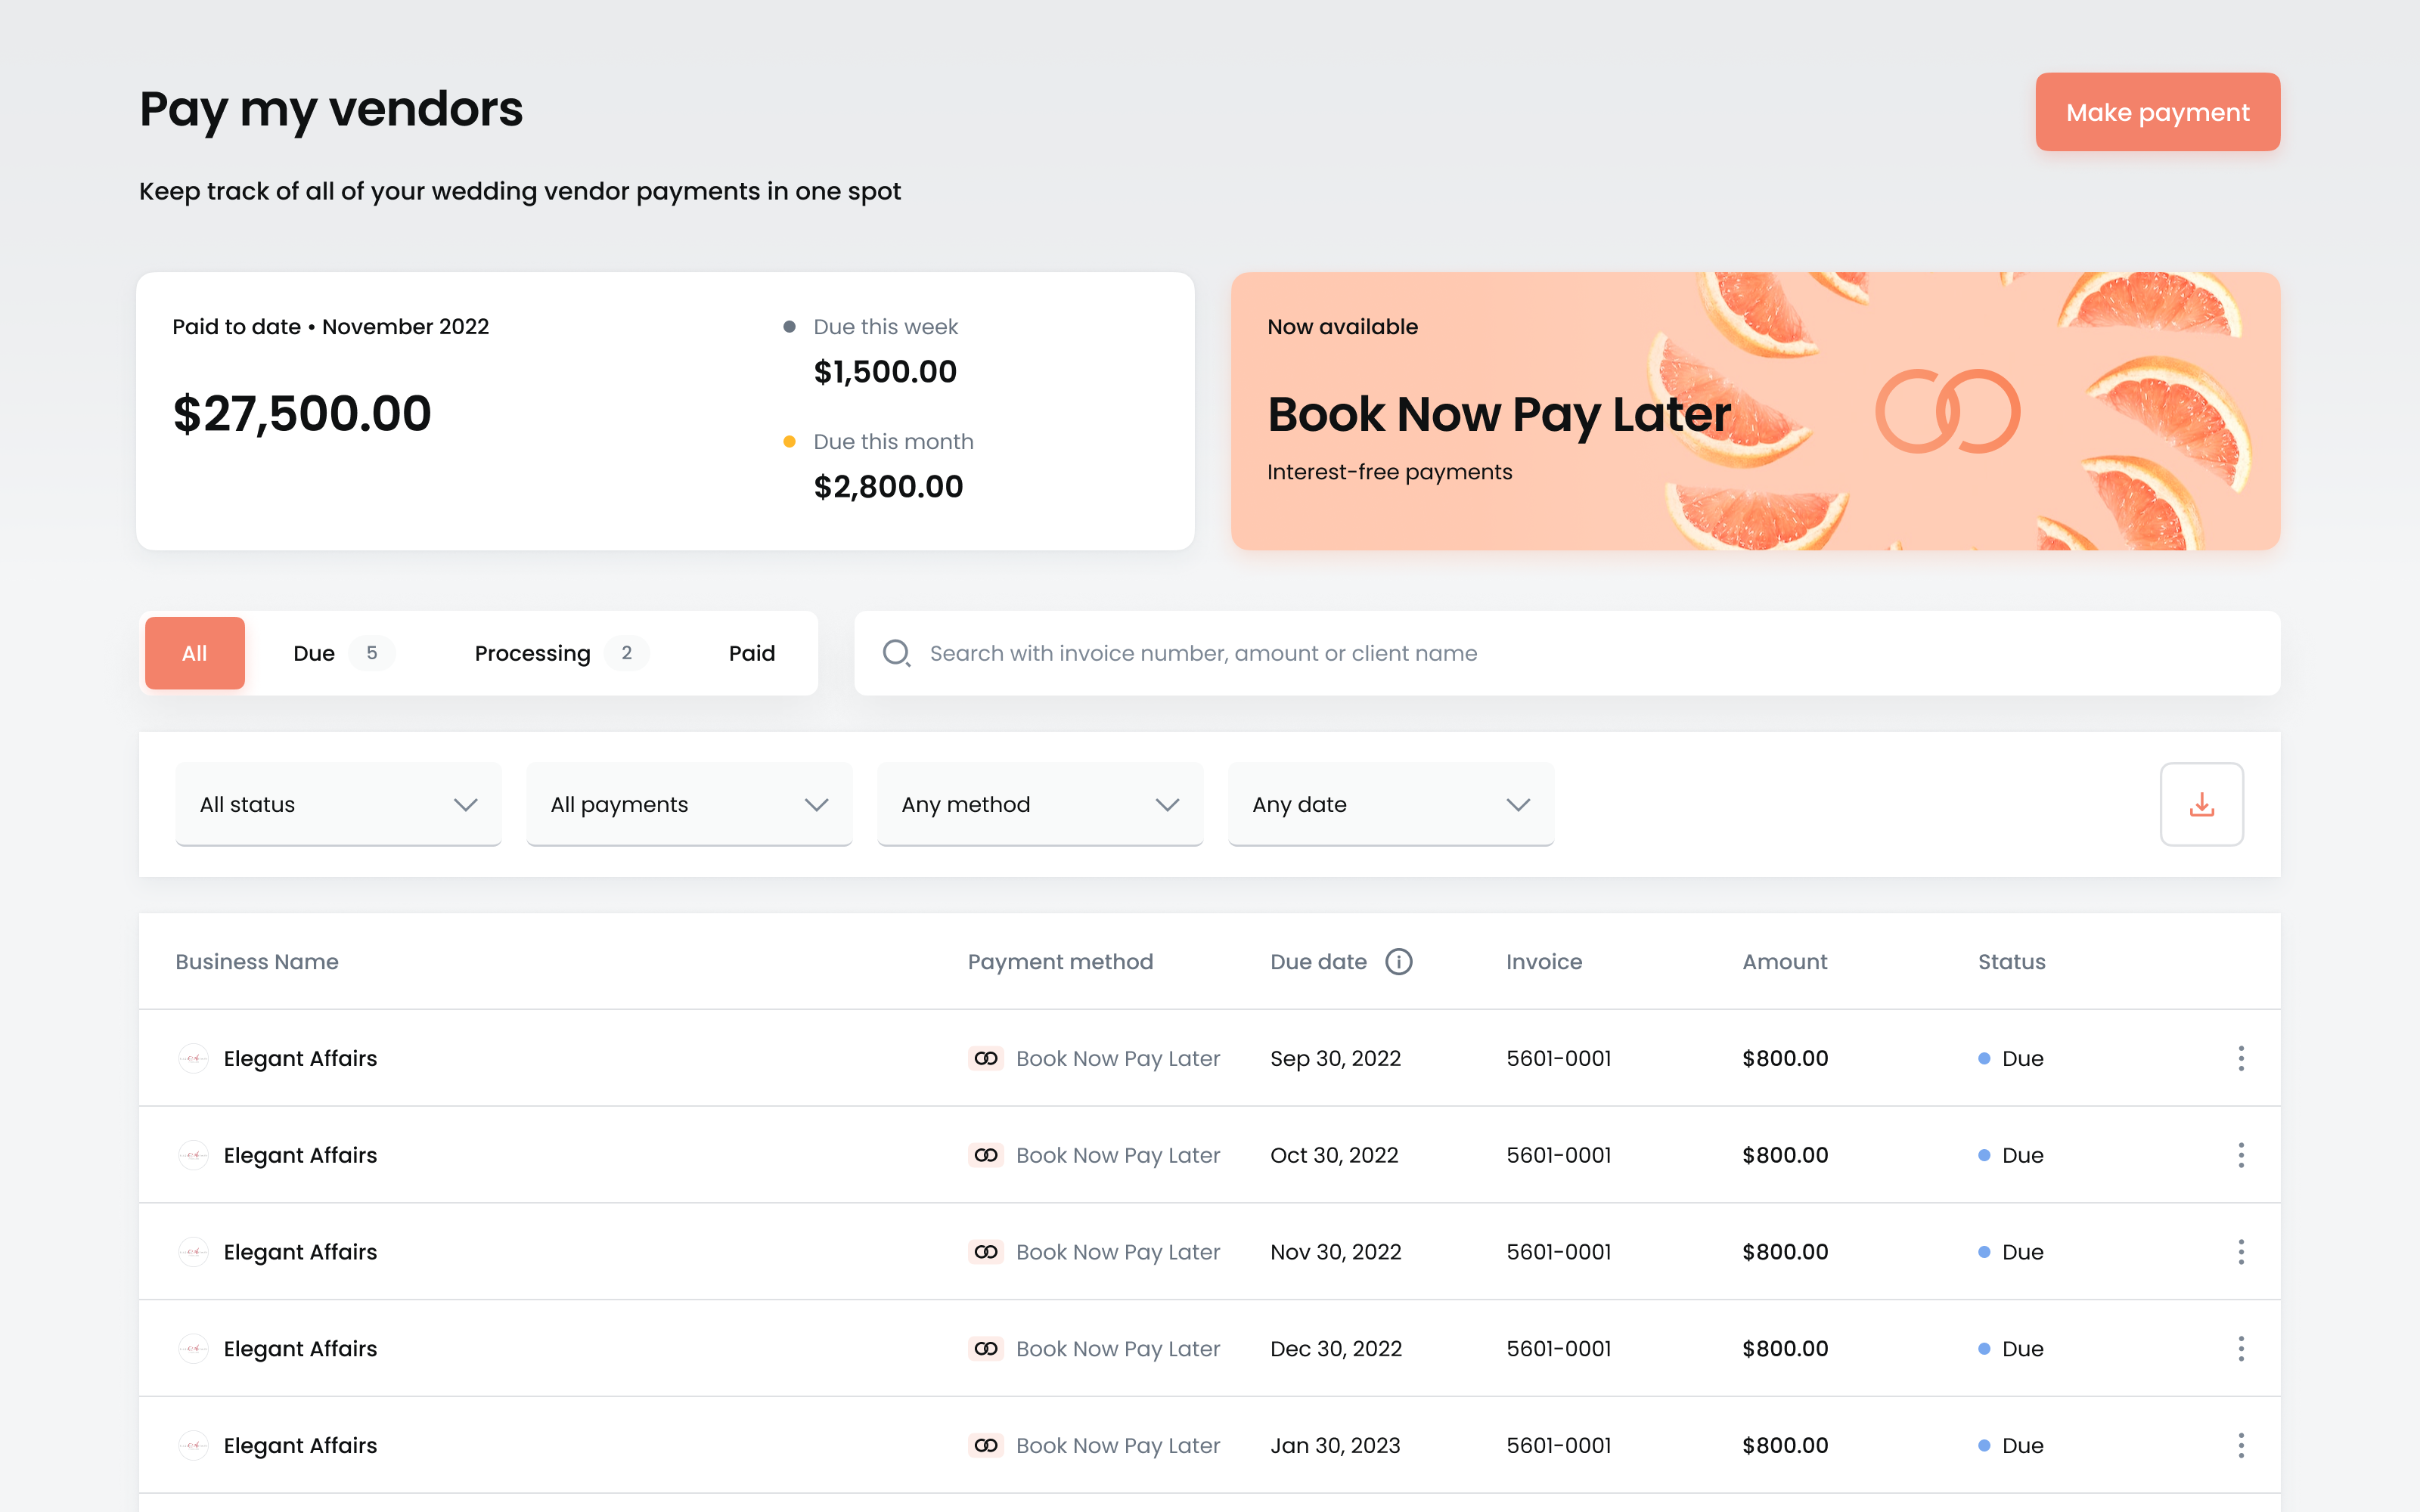This screenshot has width=2420, height=1512.
Task: Click the Invoice column header
Action: (1544, 961)
